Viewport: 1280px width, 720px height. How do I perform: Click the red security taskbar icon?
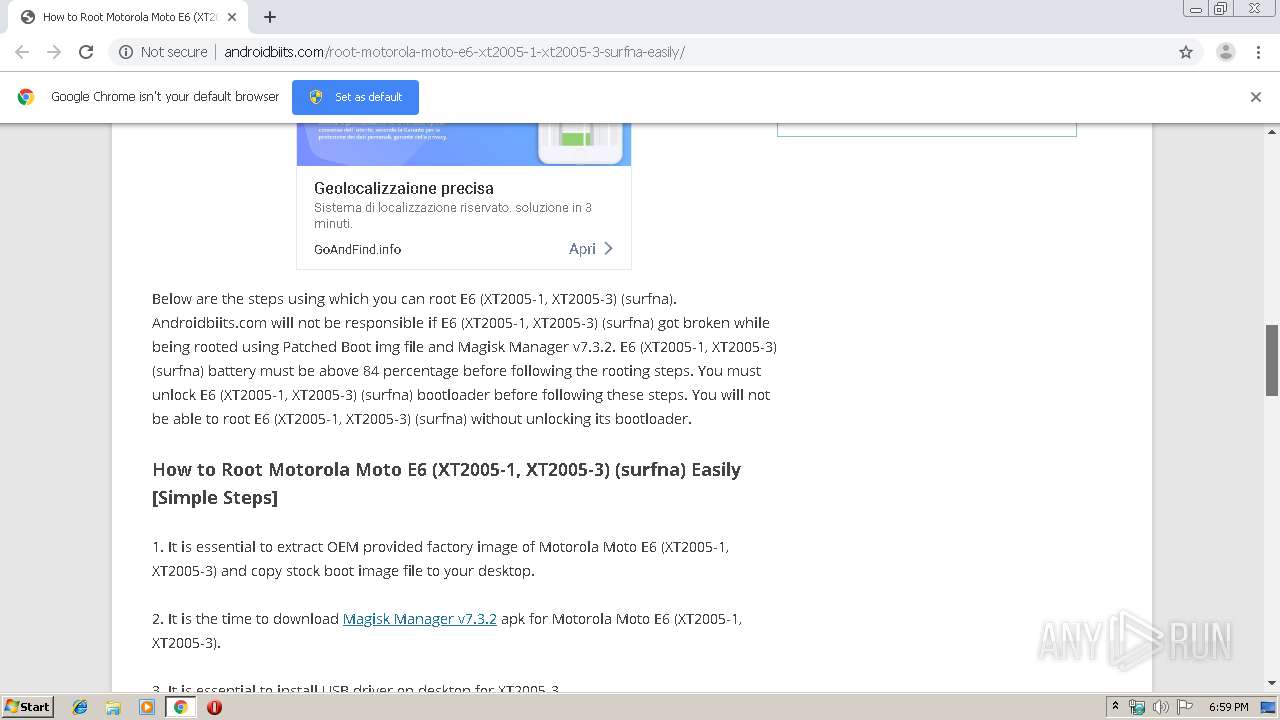coord(214,707)
